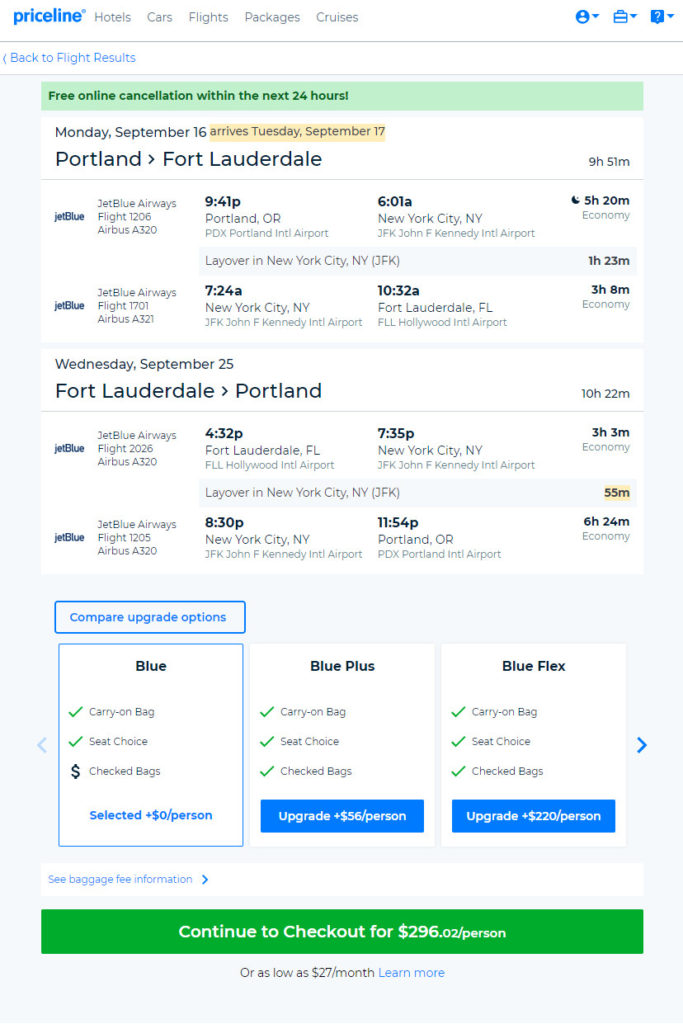Click the JetBlue logo for Flight 1206
683x1024 pixels.
point(69,217)
